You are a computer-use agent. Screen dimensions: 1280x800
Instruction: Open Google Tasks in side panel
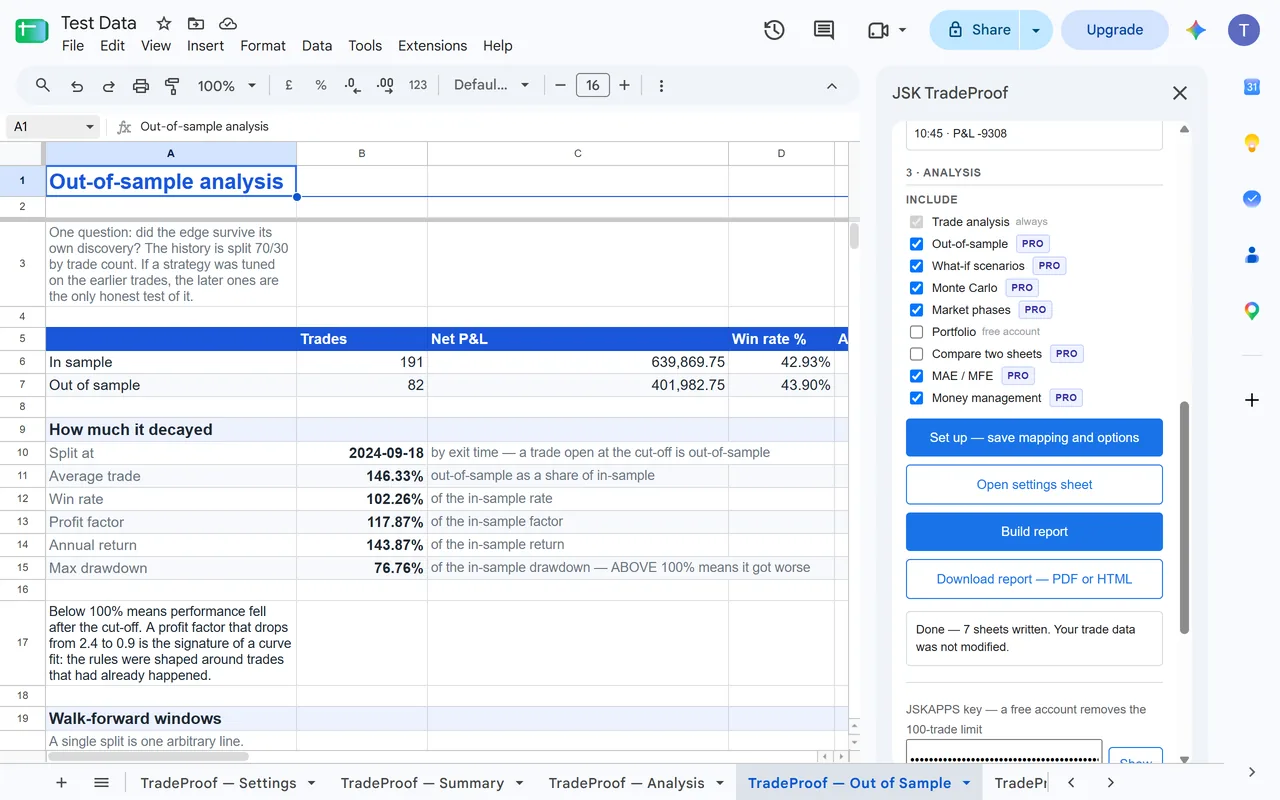(x=1252, y=199)
